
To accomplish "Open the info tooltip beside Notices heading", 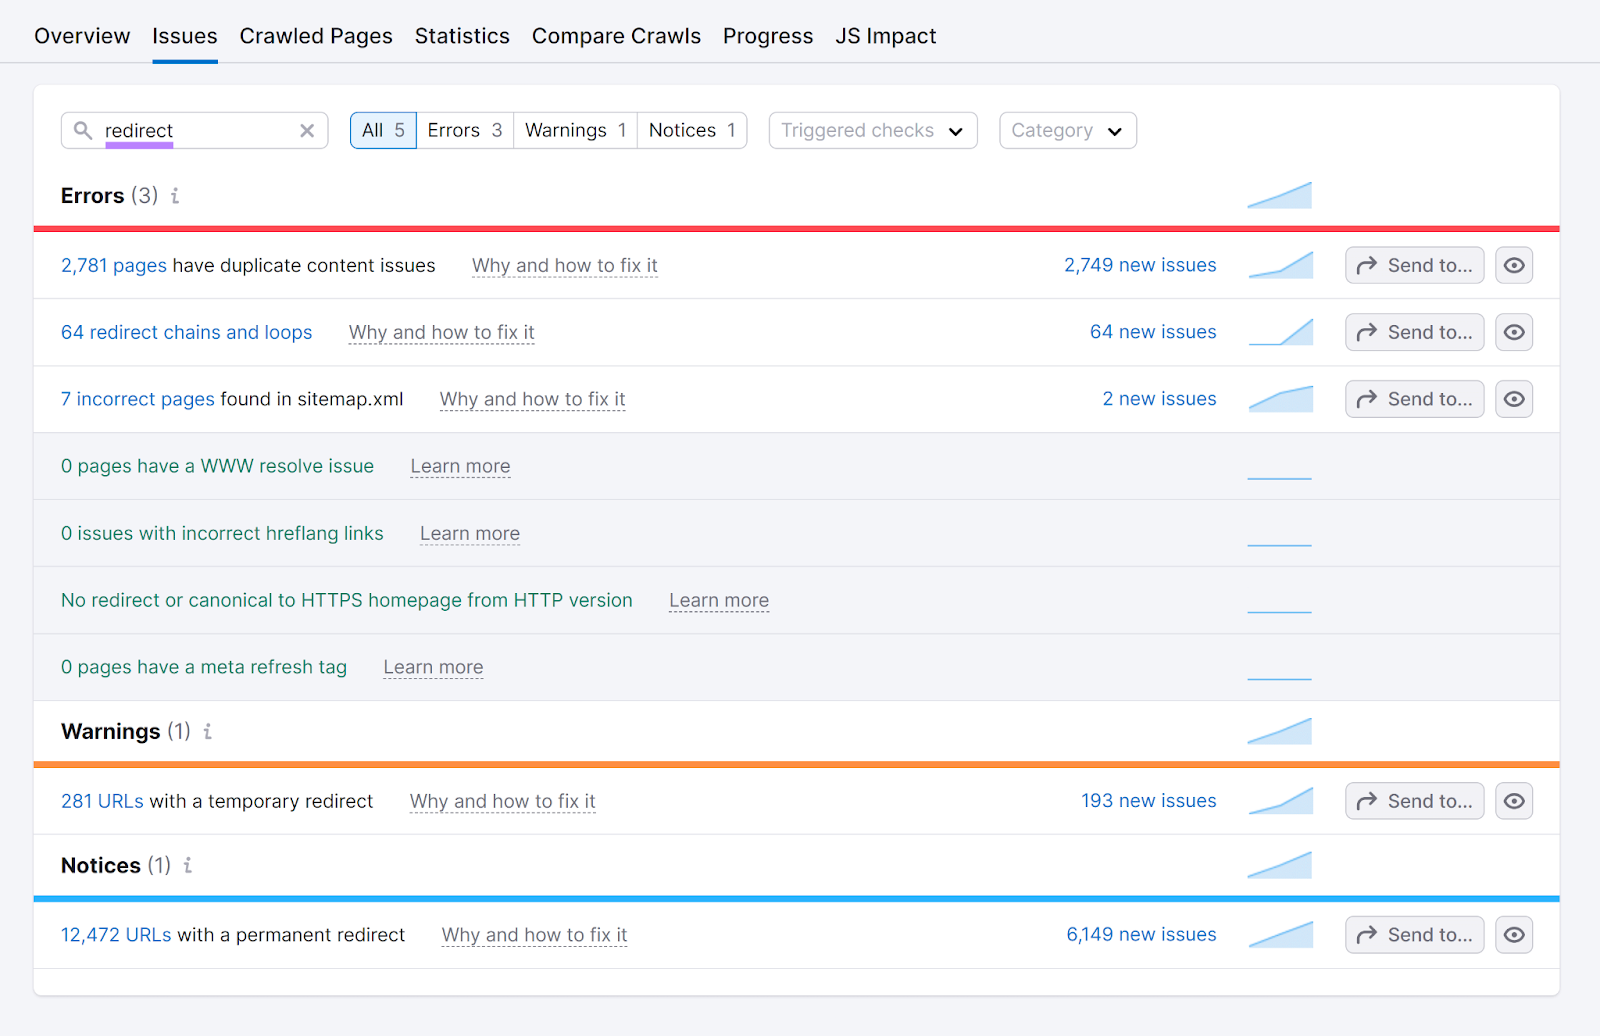I will coord(187,865).
